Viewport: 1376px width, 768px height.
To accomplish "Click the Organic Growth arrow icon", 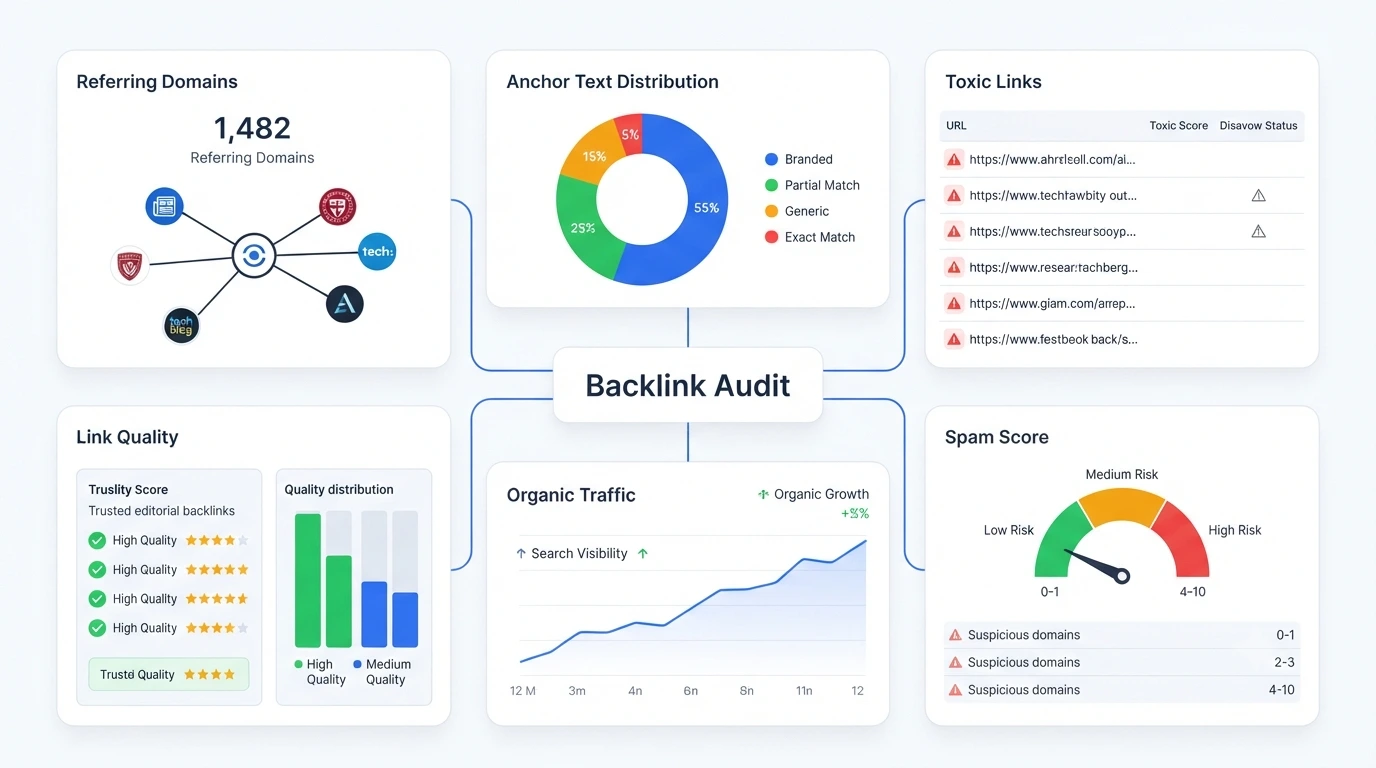I will (x=763, y=494).
